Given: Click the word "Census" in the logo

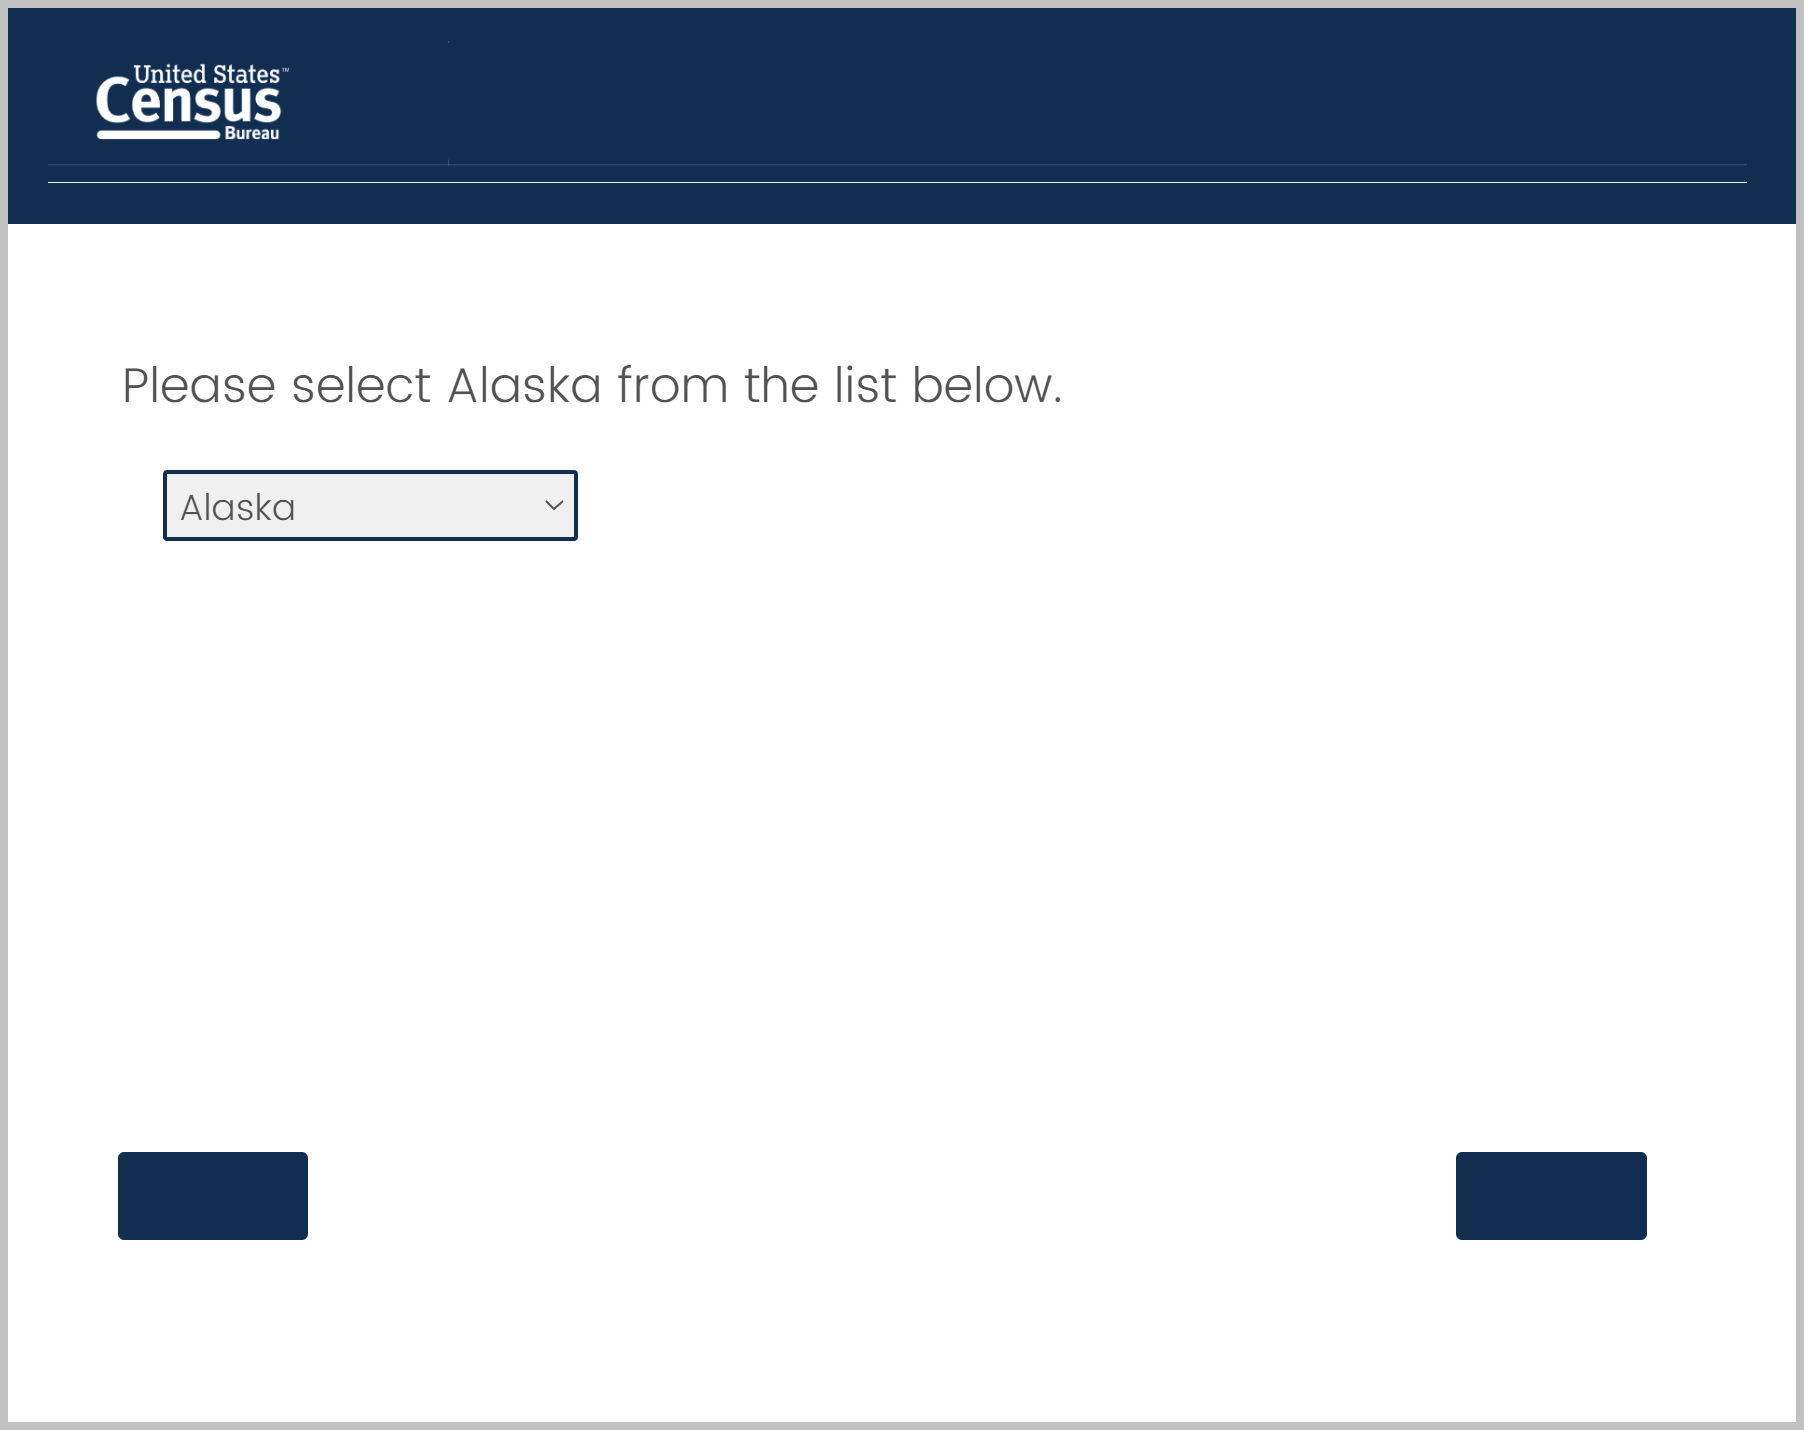Looking at the screenshot, I should 188,104.
